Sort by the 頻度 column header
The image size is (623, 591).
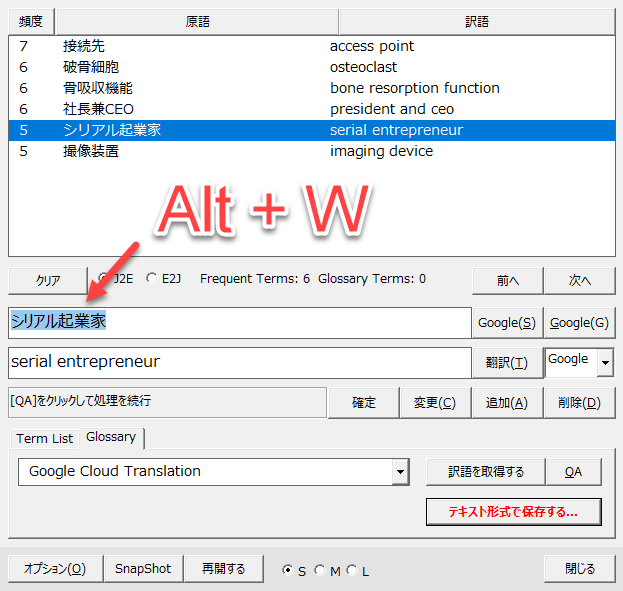tap(30, 21)
